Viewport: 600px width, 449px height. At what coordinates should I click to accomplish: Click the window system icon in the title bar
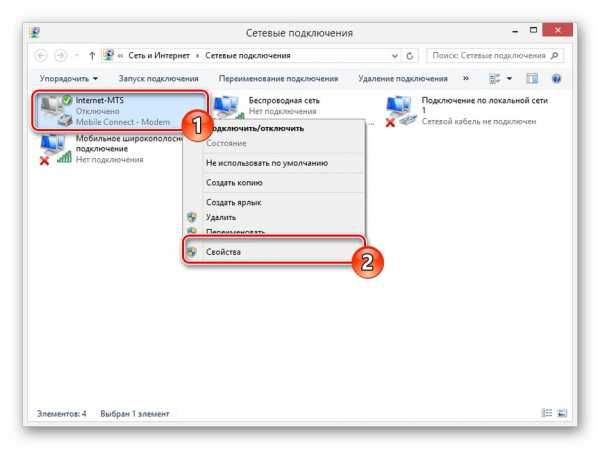pyautogui.click(x=35, y=32)
